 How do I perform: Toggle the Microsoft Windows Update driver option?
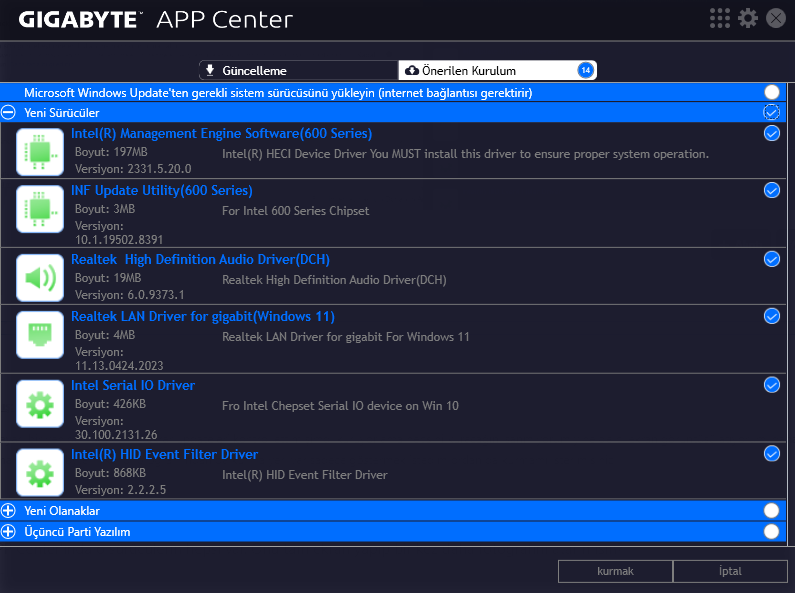click(x=771, y=92)
